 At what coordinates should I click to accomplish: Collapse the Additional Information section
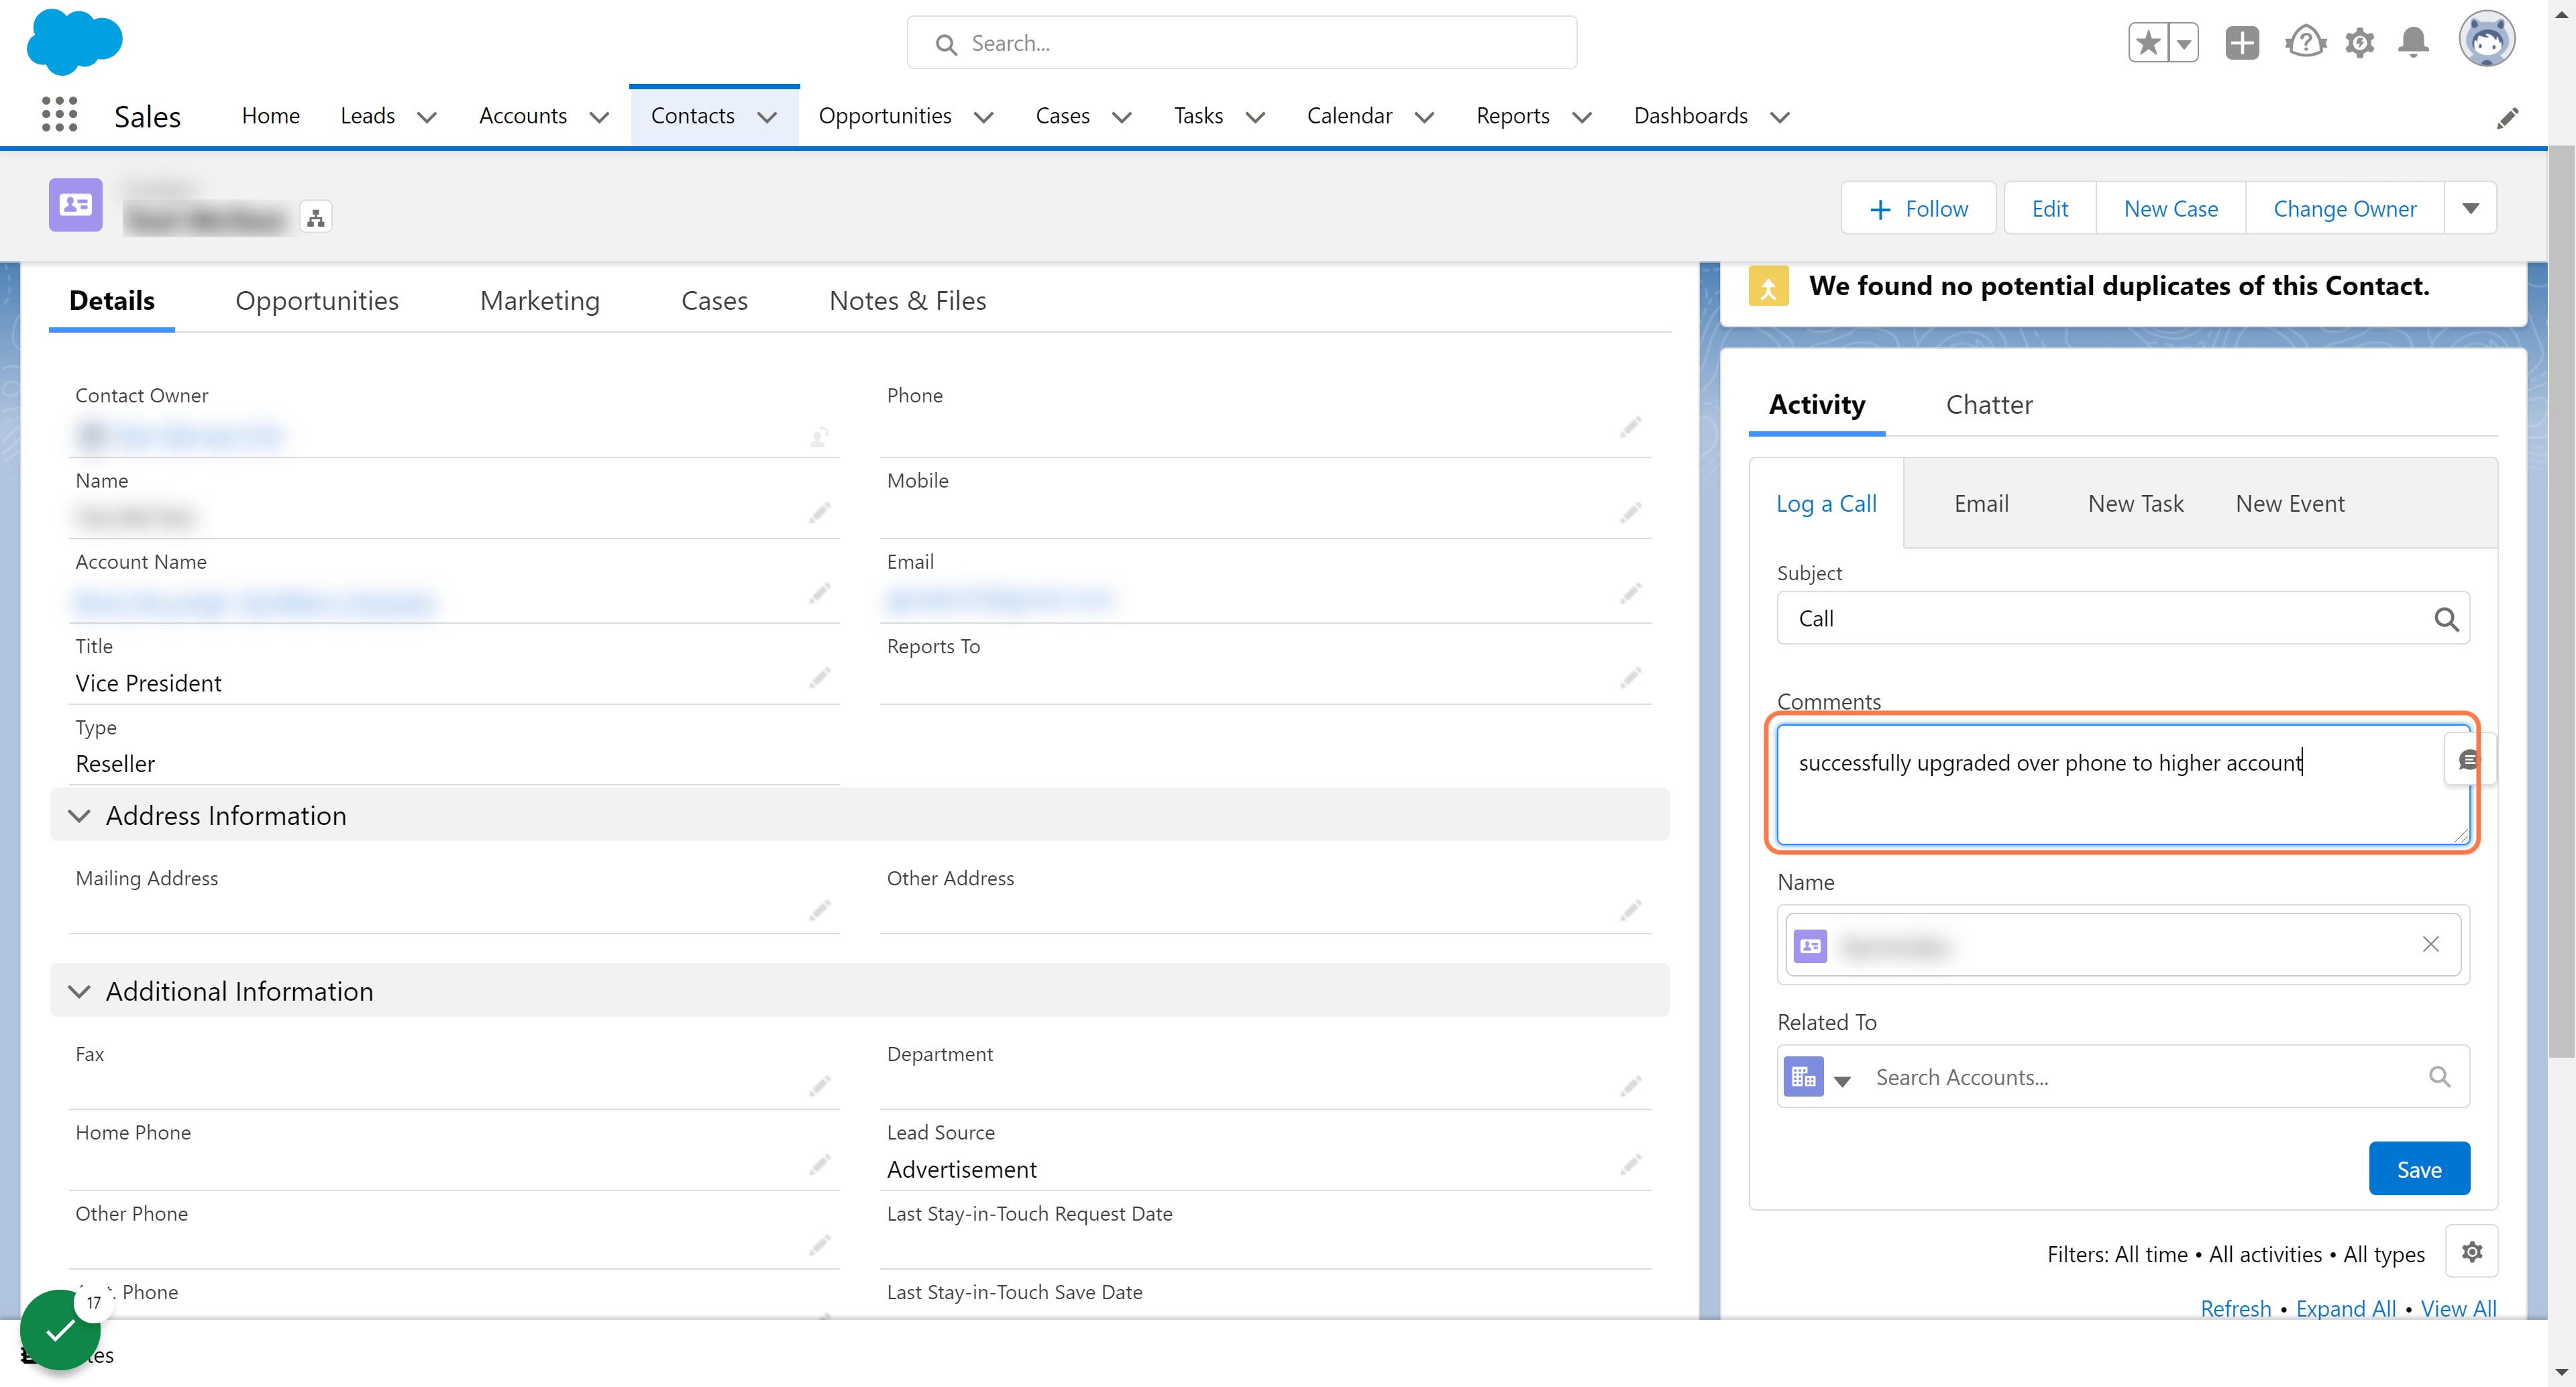[x=79, y=991]
